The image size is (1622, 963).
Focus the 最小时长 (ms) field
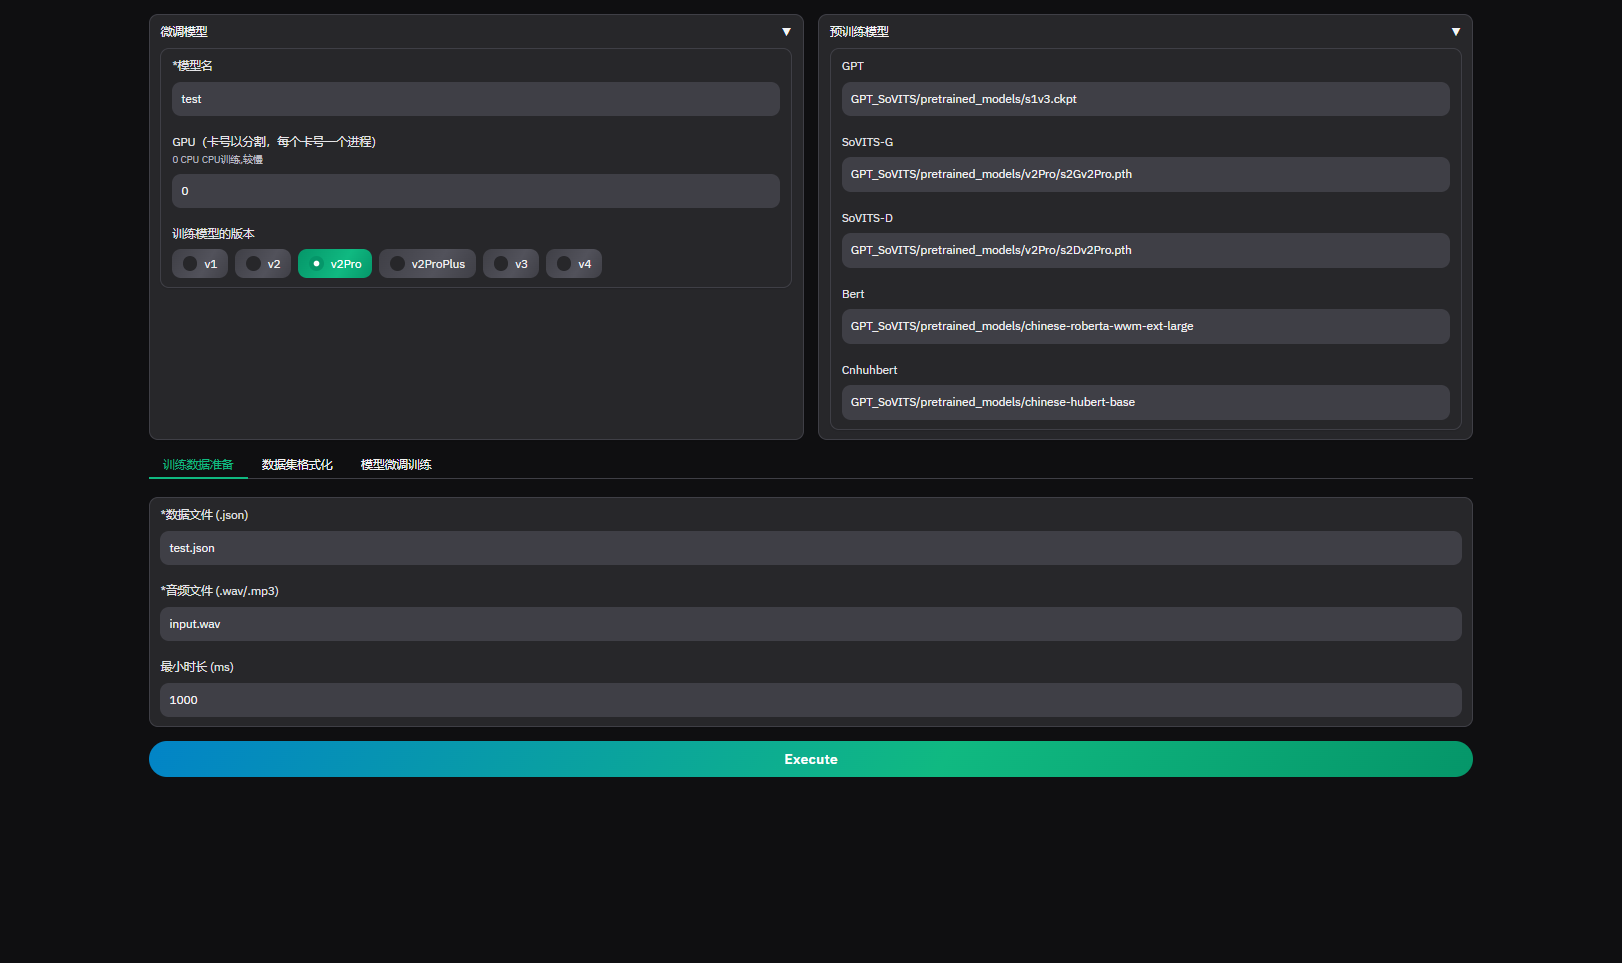(x=810, y=700)
